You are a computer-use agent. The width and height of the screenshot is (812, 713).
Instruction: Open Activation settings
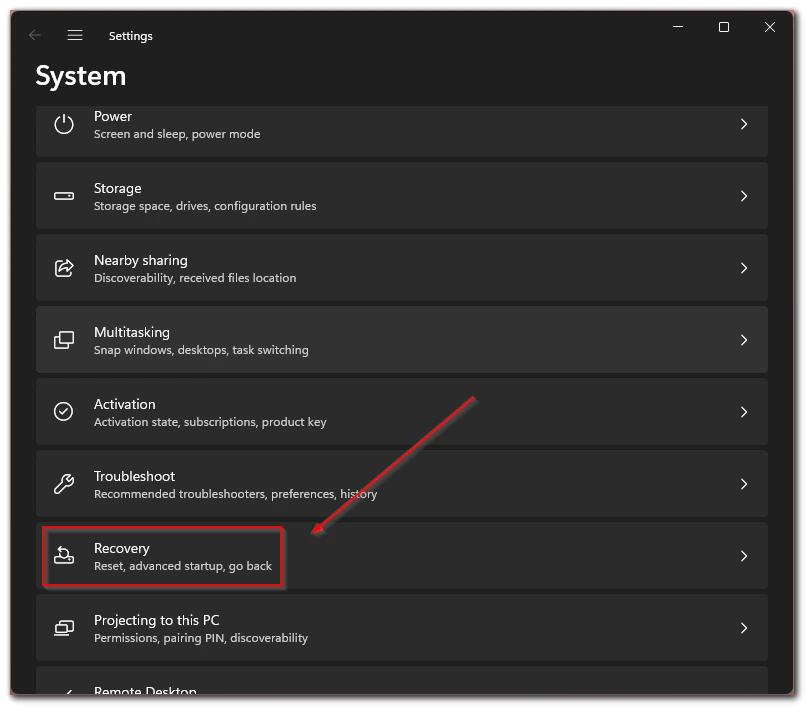click(402, 412)
